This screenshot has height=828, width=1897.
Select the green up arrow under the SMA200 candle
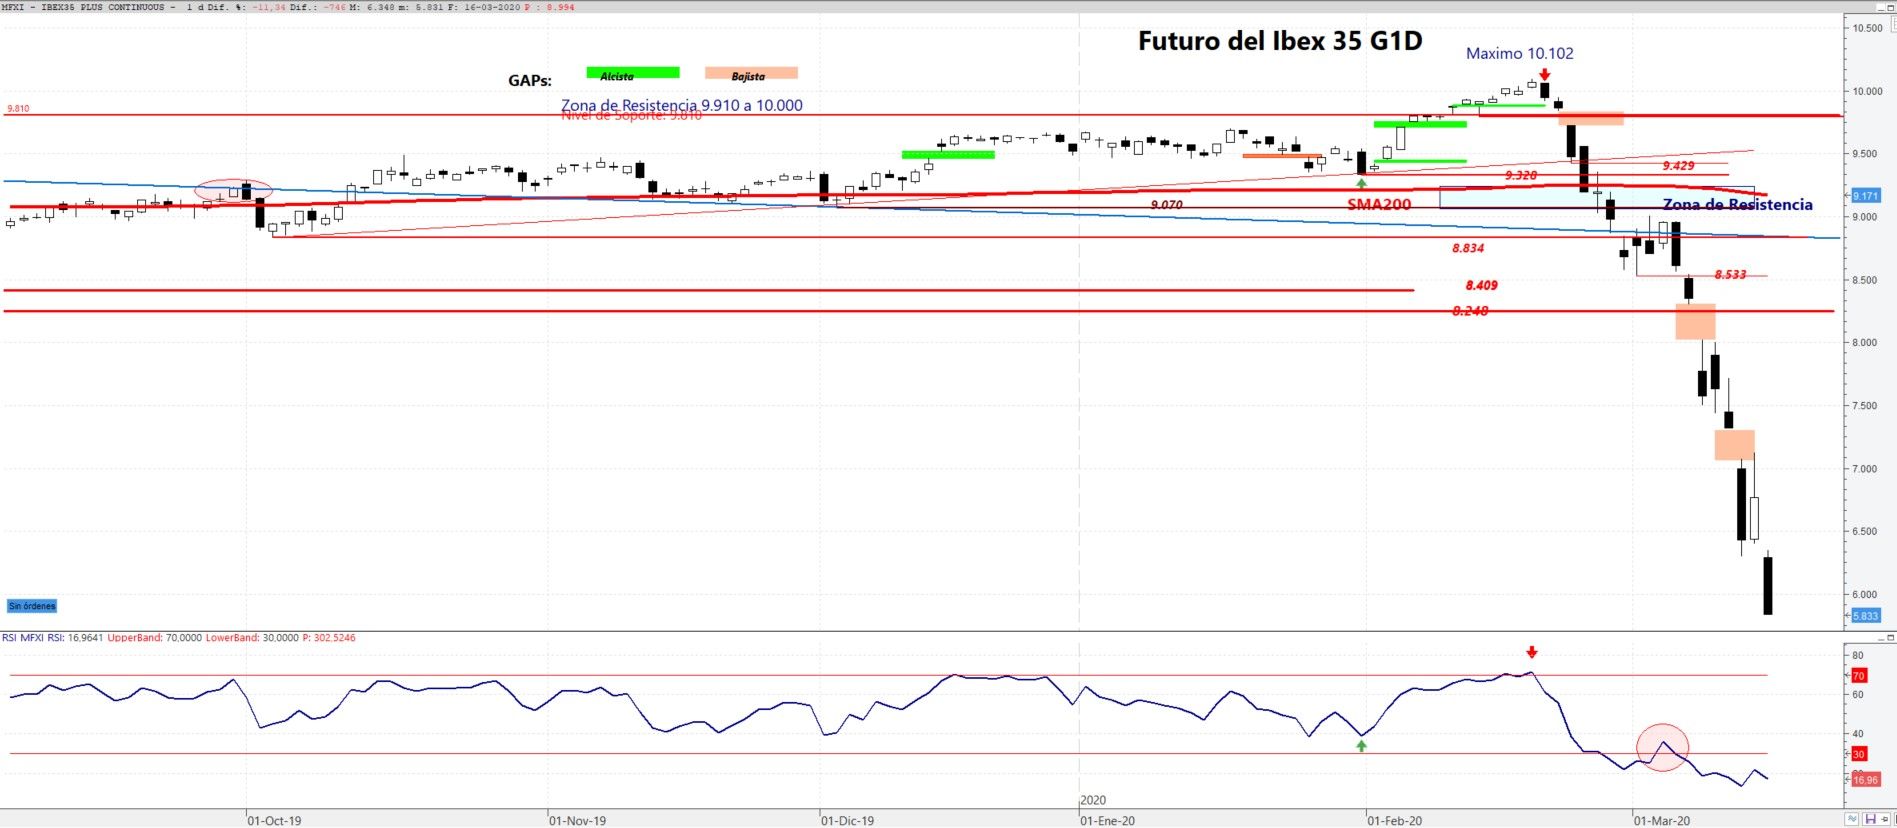[x=1361, y=184]
